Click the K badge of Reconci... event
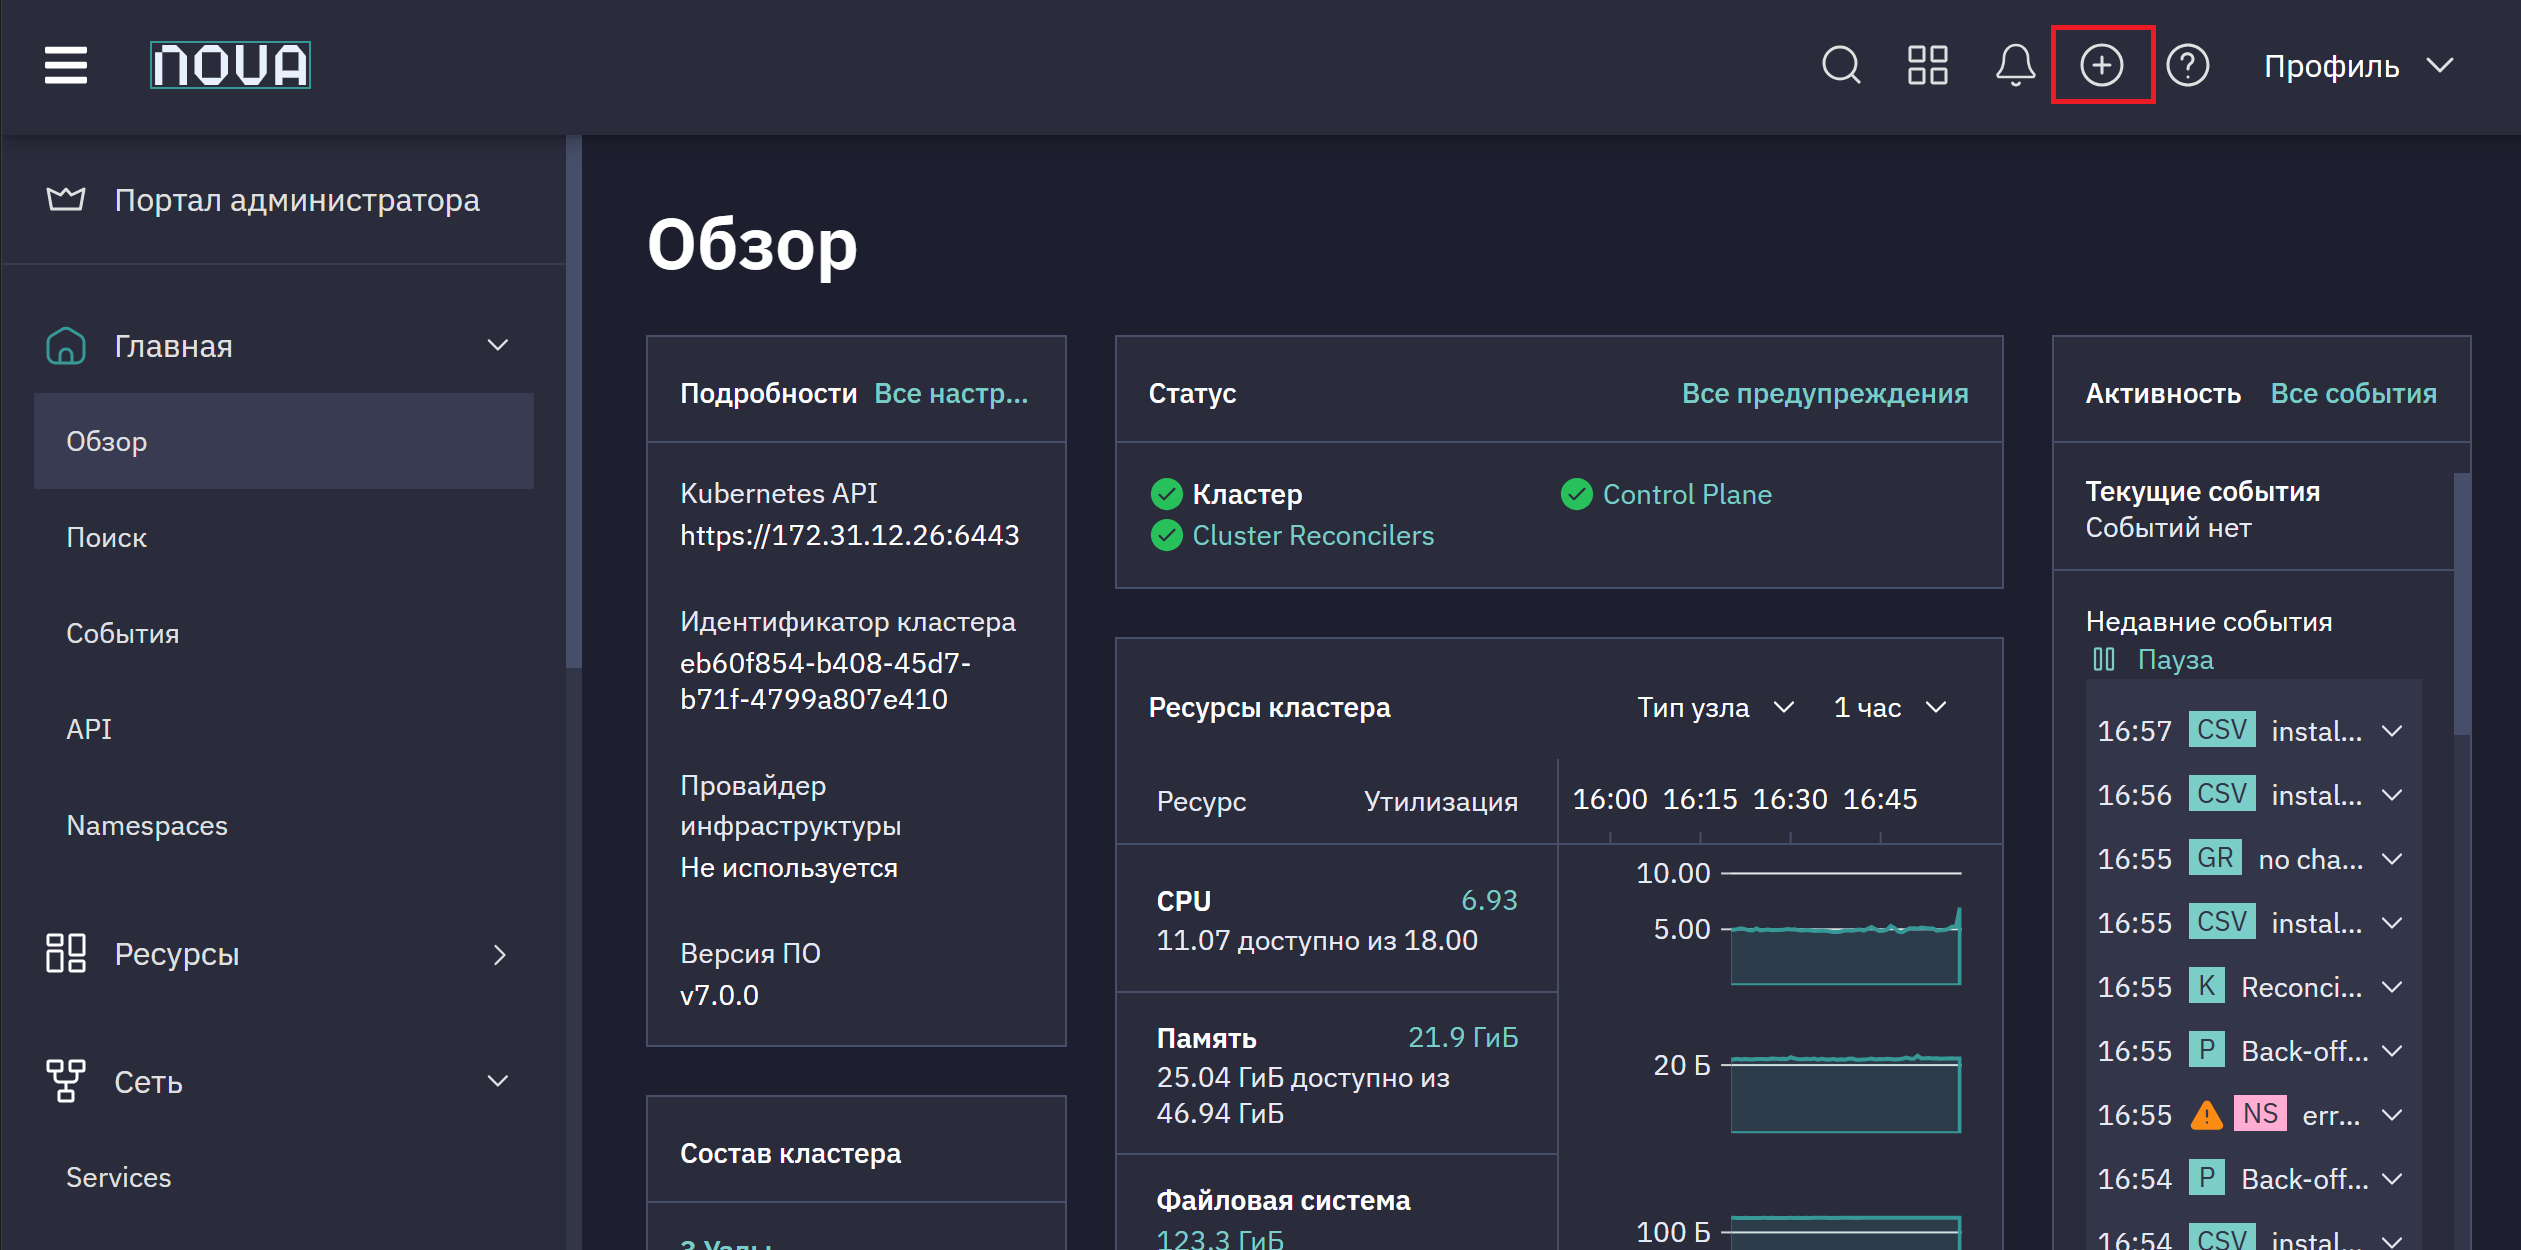 coord(2207,986)
